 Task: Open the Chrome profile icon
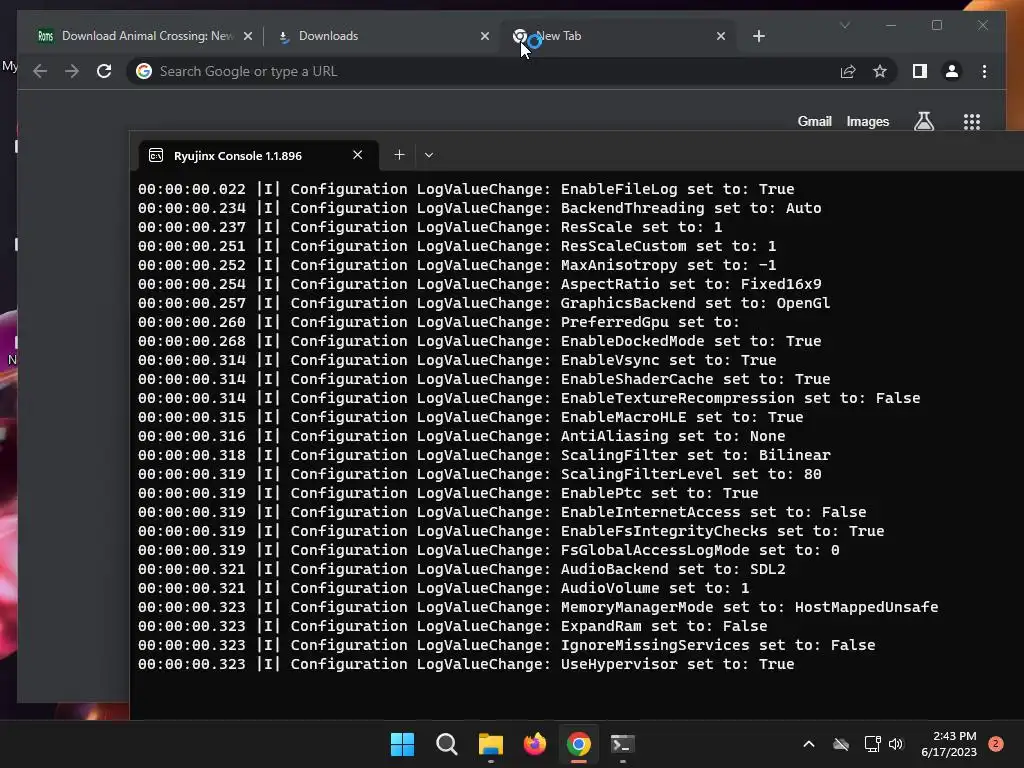952,71
